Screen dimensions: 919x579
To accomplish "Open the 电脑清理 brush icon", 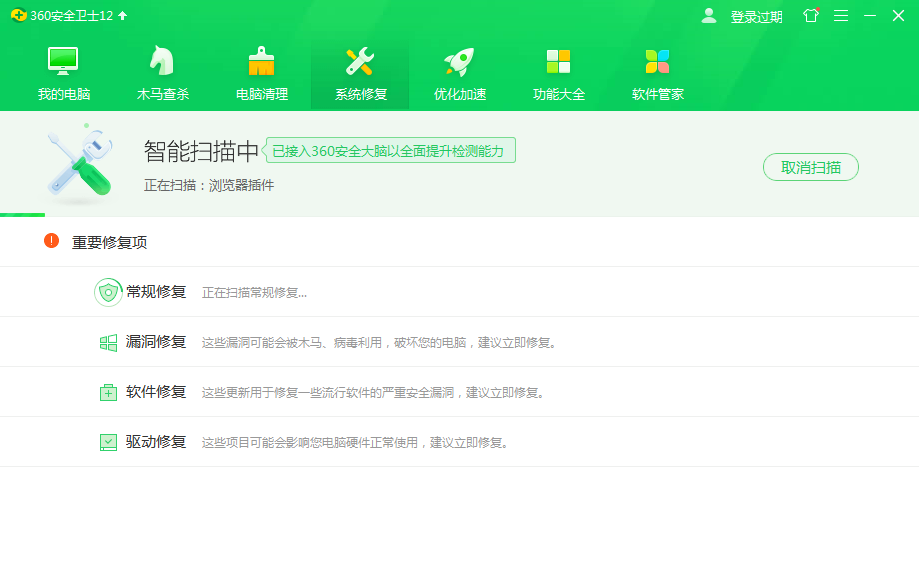I will pyautogui.click(x=261, y=61).
